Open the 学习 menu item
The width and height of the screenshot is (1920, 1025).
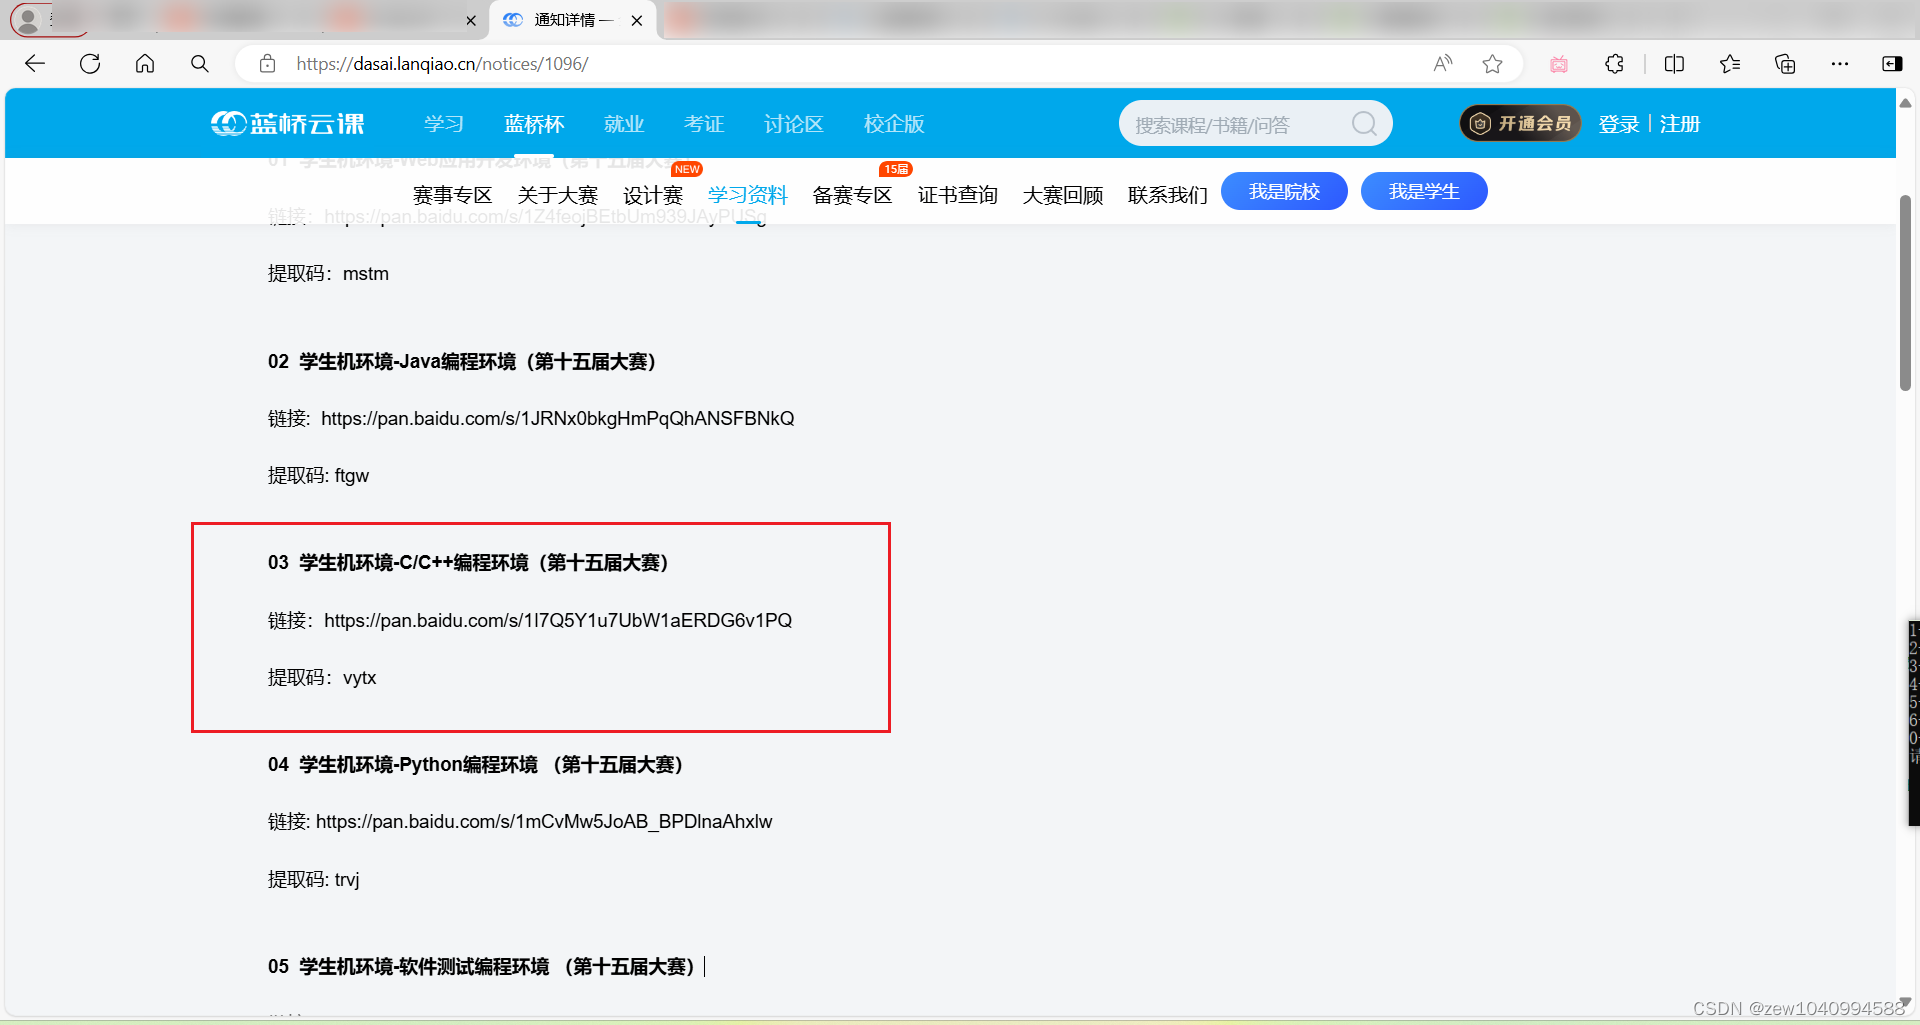(444, 124)
